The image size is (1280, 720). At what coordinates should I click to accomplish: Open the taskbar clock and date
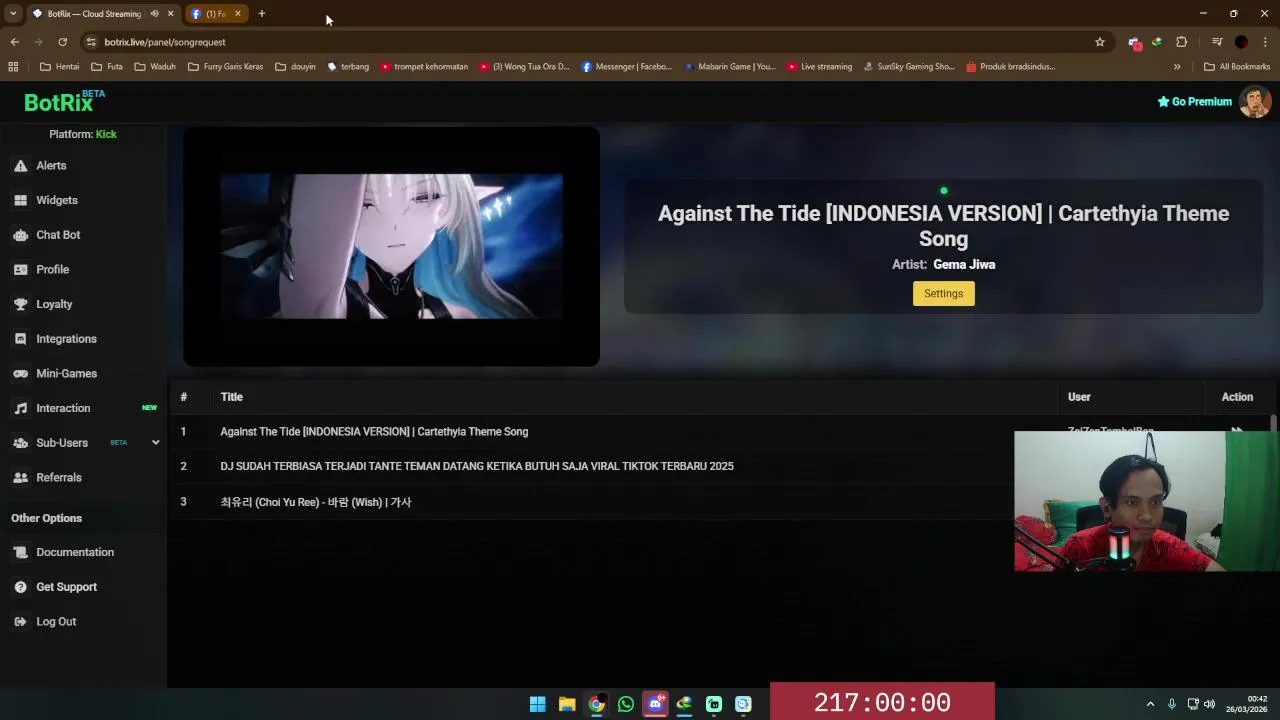point(1247,704)
